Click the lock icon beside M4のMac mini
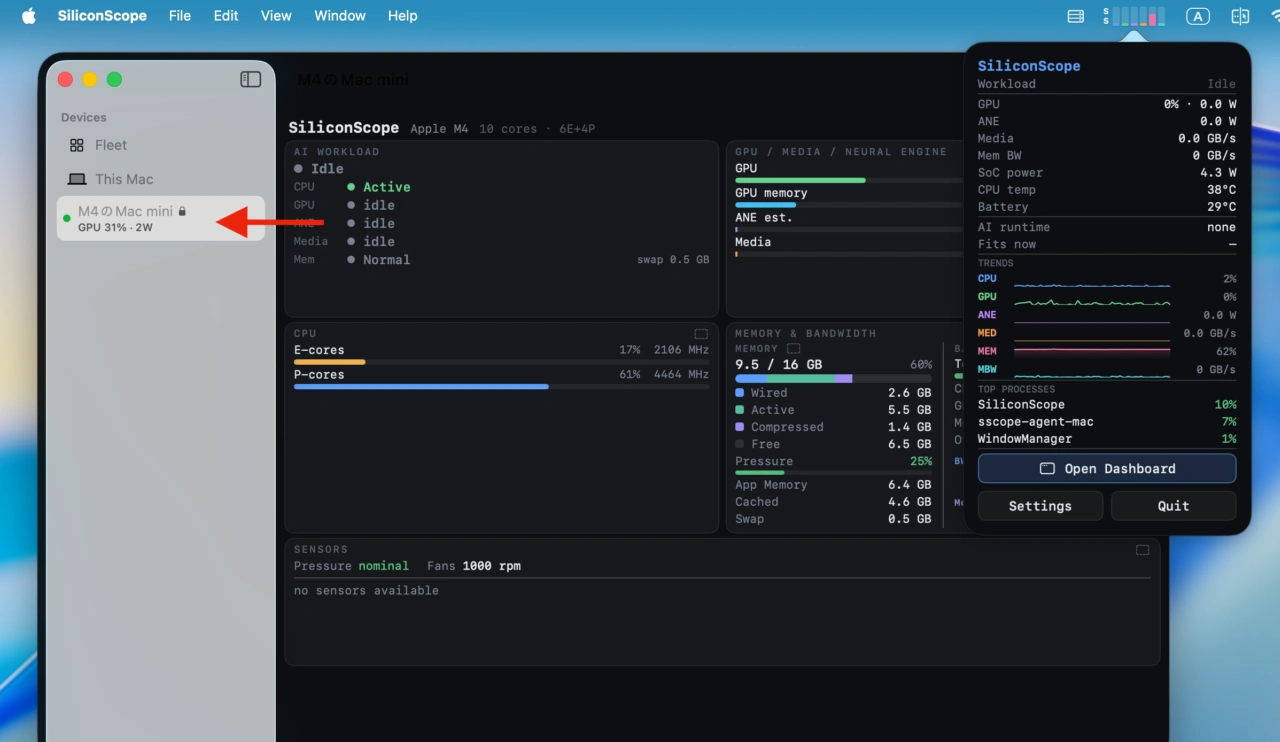This screenshot has width=1280, height=742. pyautogui.click(x=182, y=211)
